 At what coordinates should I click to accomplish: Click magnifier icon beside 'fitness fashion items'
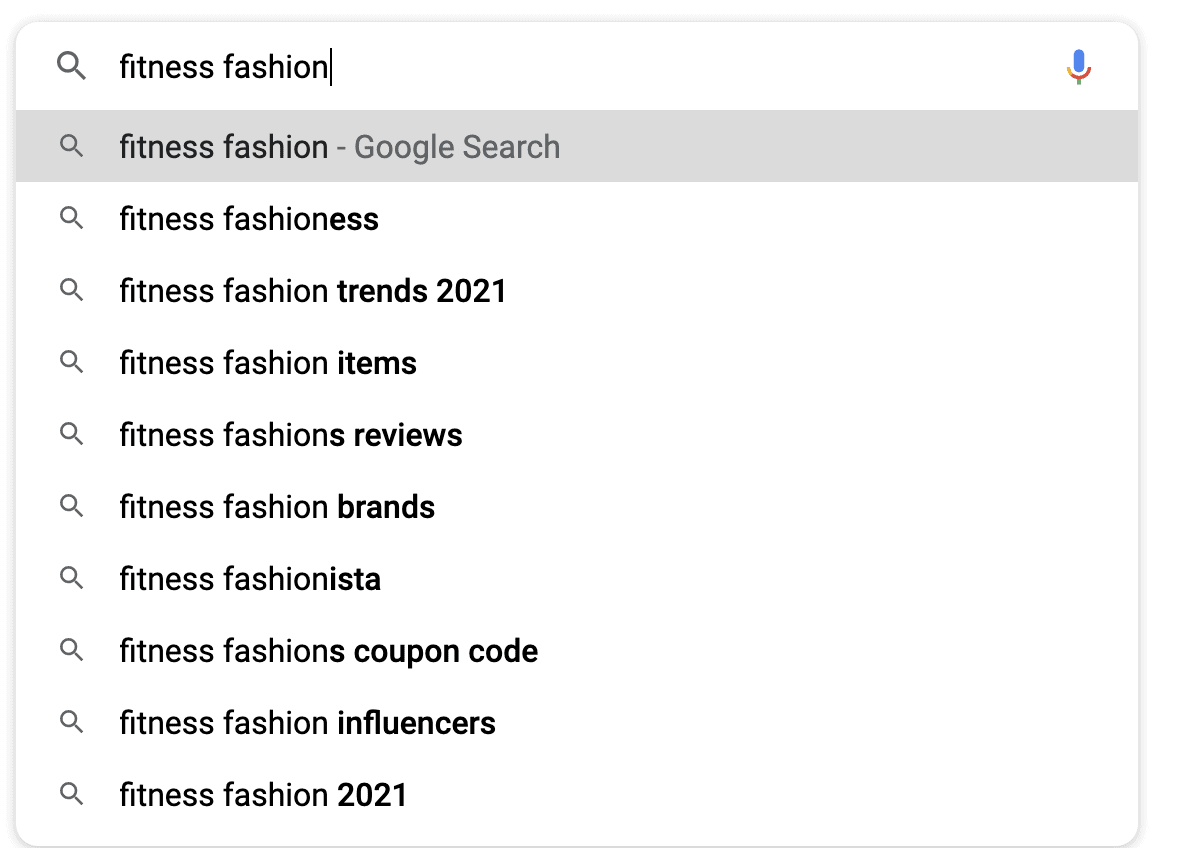71,362
